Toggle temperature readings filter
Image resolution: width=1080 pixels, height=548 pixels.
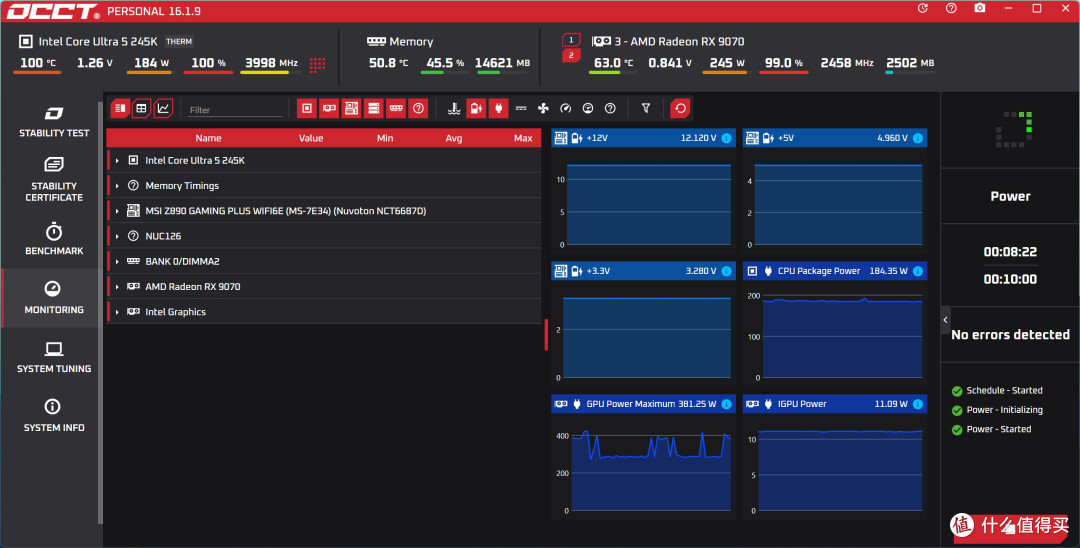tap(454, 108)
